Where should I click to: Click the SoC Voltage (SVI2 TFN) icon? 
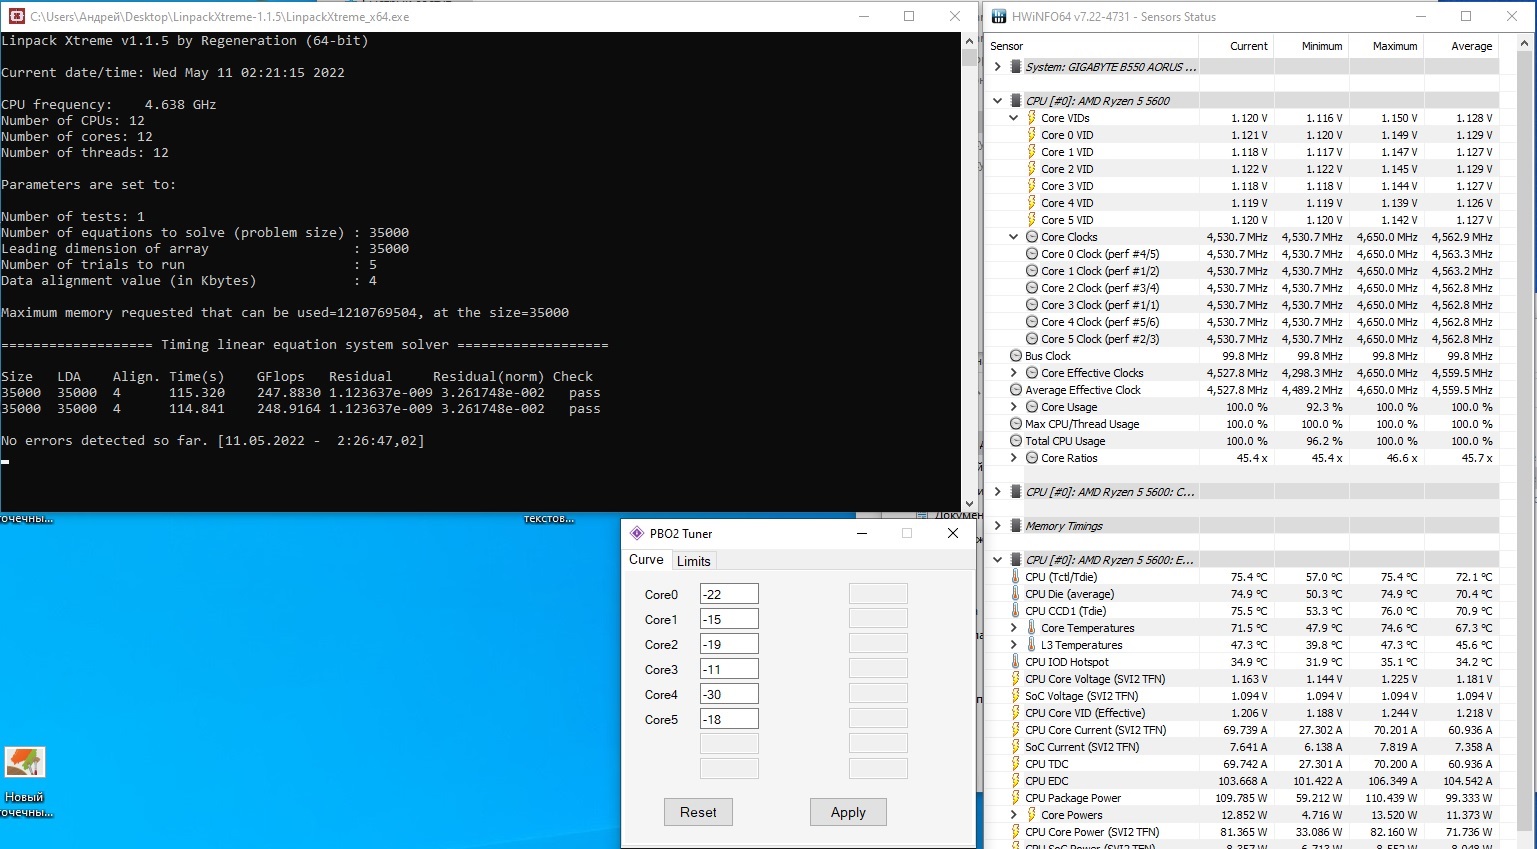click(1016, 696)
